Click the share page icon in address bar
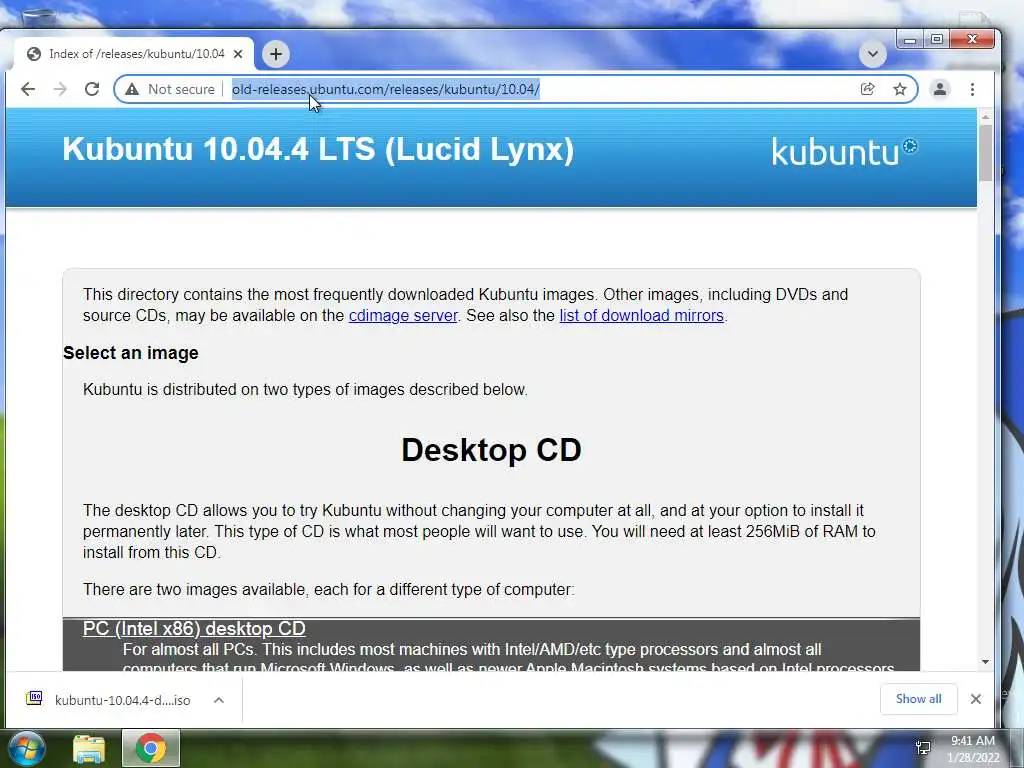Viewport: 1024px width, 768px height. click(x=867, y=89)
